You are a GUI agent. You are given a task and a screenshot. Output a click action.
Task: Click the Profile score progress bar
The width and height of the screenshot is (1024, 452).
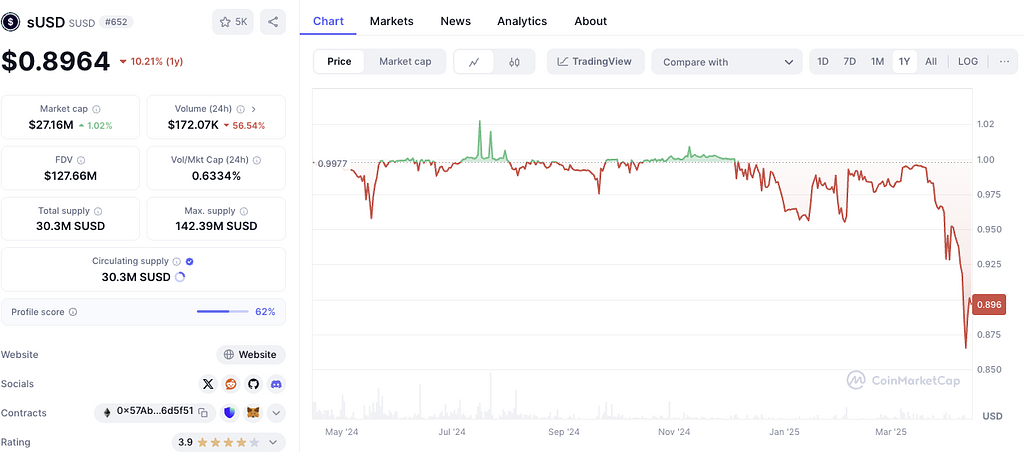(221, 312)
